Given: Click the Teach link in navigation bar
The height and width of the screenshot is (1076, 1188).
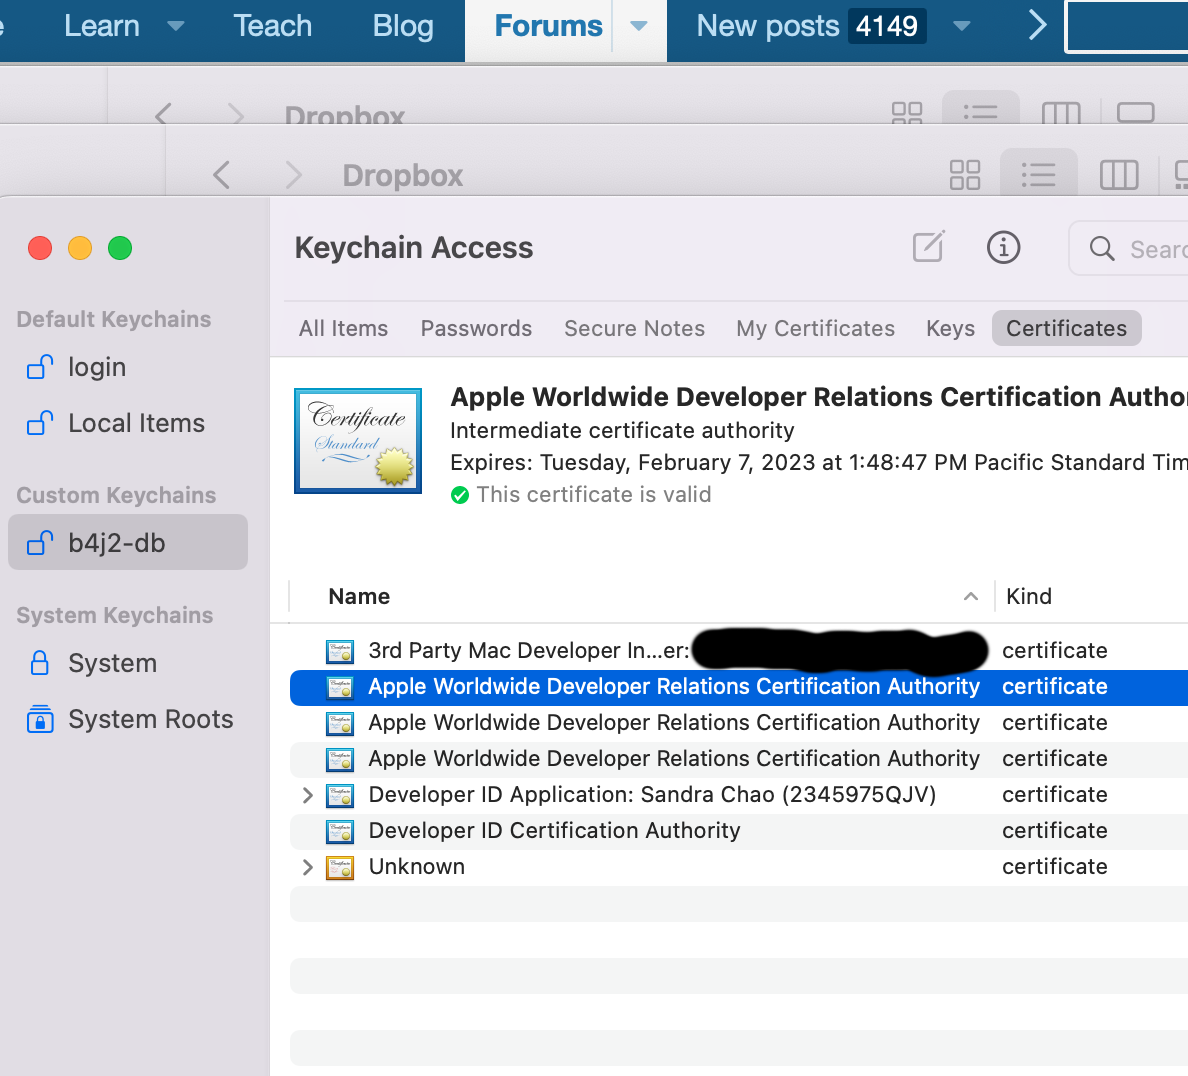Looking at the screenshot, I should (272, 26).
